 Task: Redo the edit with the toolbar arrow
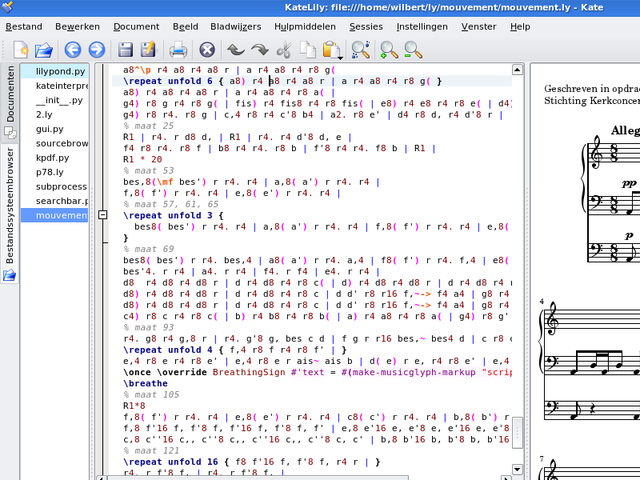pos(260,50)
